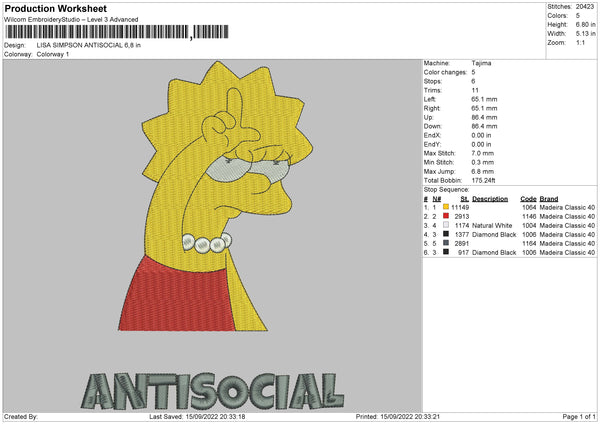Click the yellow swatch in stop 1

pos(446,207)
